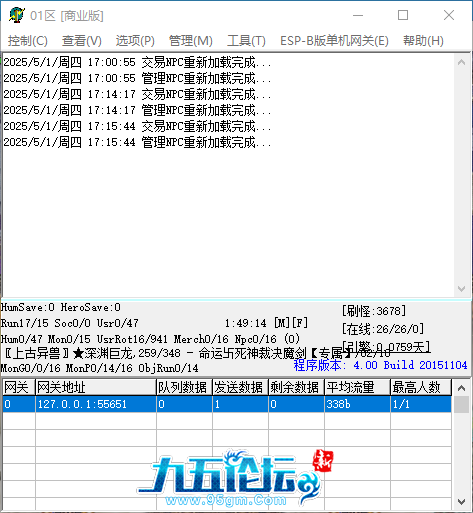473x513 pixels.
Task: Click the HumSave:0 HeroSave:0 status line
Action: [x=61, y=307]
